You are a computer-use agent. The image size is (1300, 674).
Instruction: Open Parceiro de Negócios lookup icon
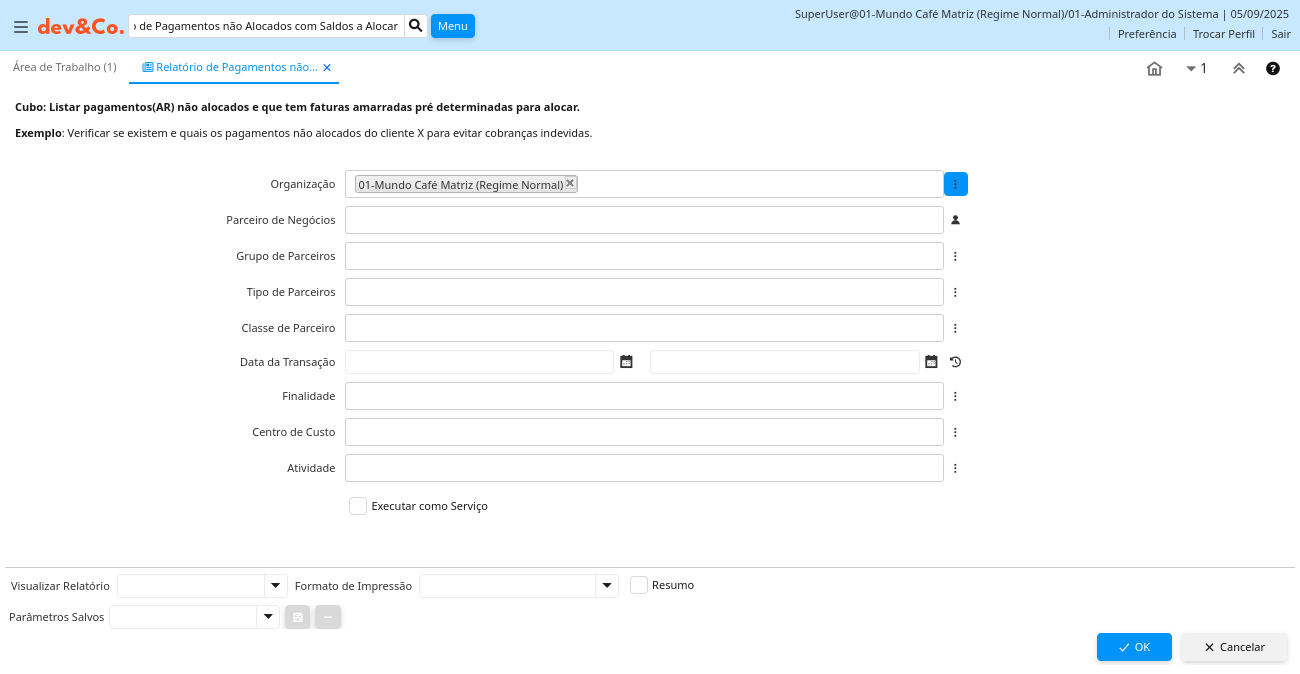pyautogui.click(x=955, y=220)
